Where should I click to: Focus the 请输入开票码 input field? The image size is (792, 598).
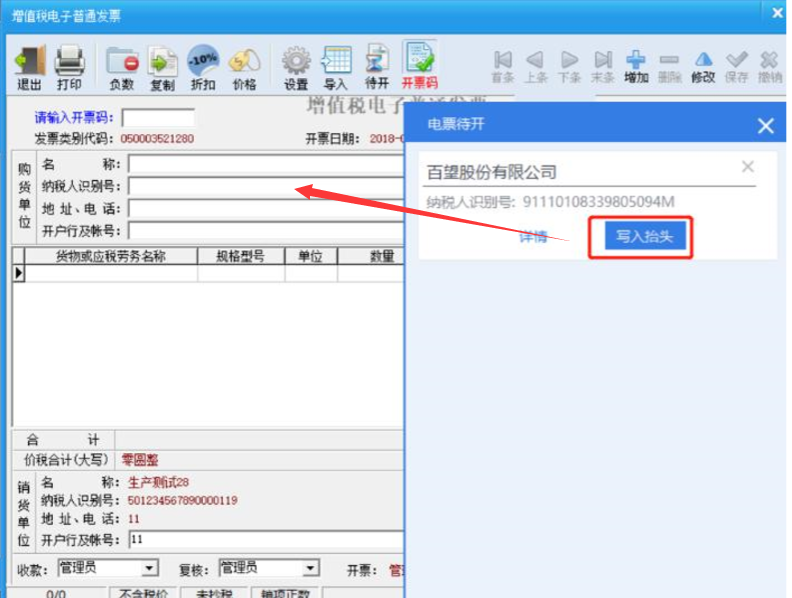click(x=158, y=118)
